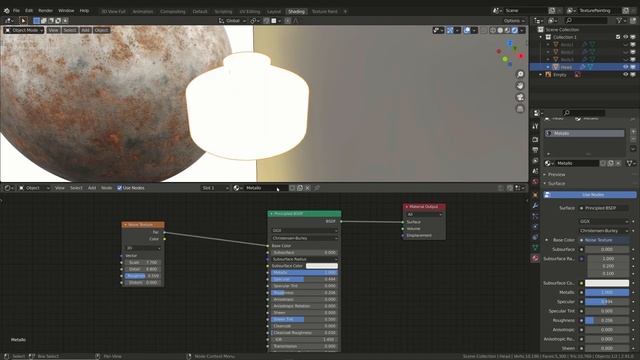Collapse the Surface panel

[556, 184]
